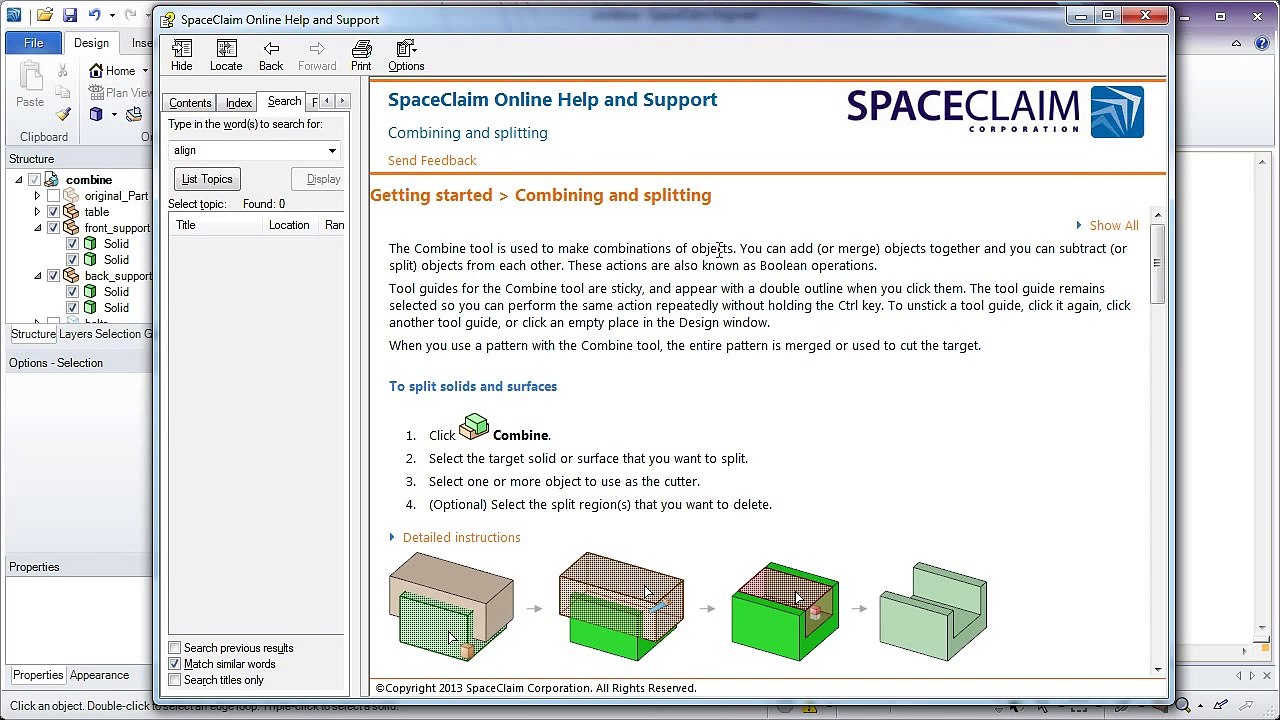Click the Cut scissors icon

click(x=63, y=71)
